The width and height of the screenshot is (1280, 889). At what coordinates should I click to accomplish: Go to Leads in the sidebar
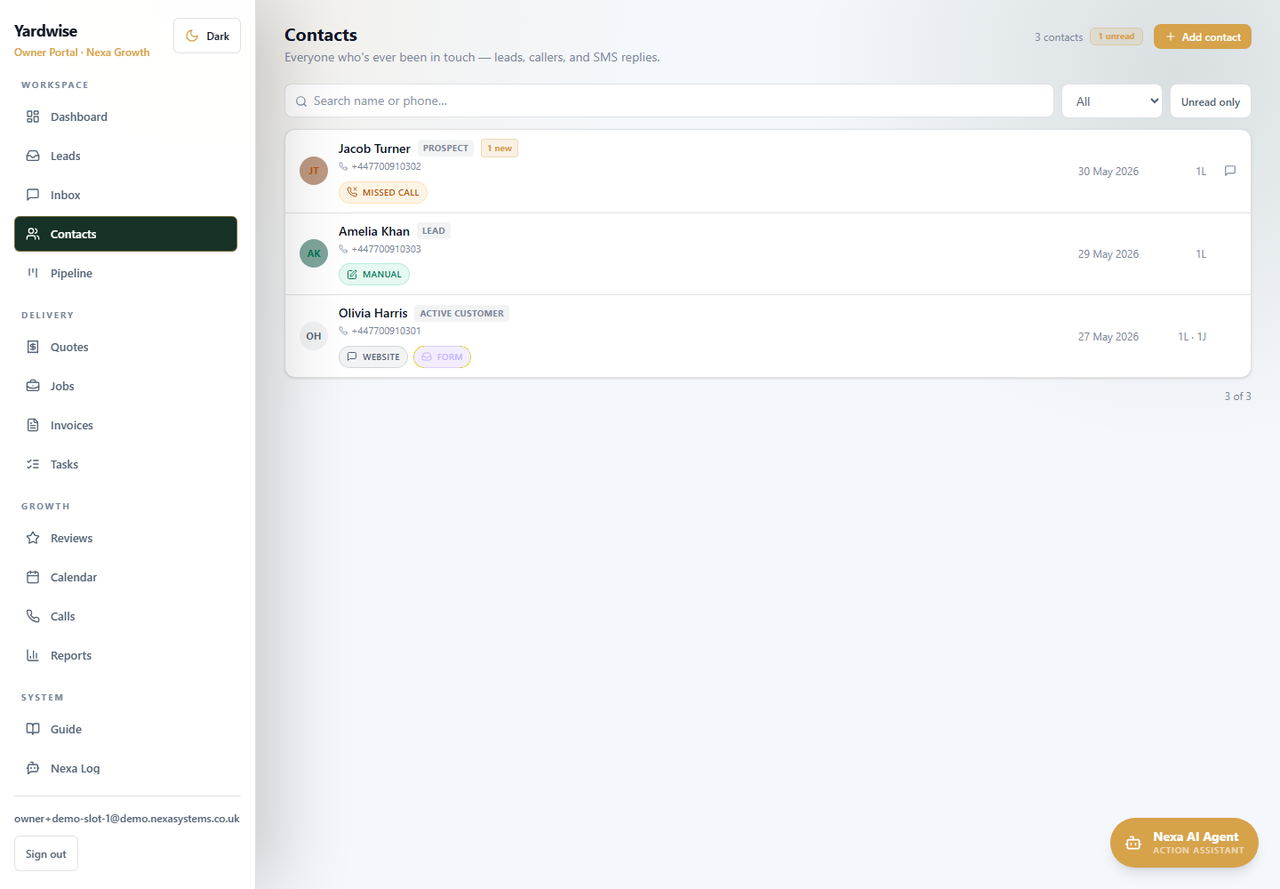coord(126,156)
